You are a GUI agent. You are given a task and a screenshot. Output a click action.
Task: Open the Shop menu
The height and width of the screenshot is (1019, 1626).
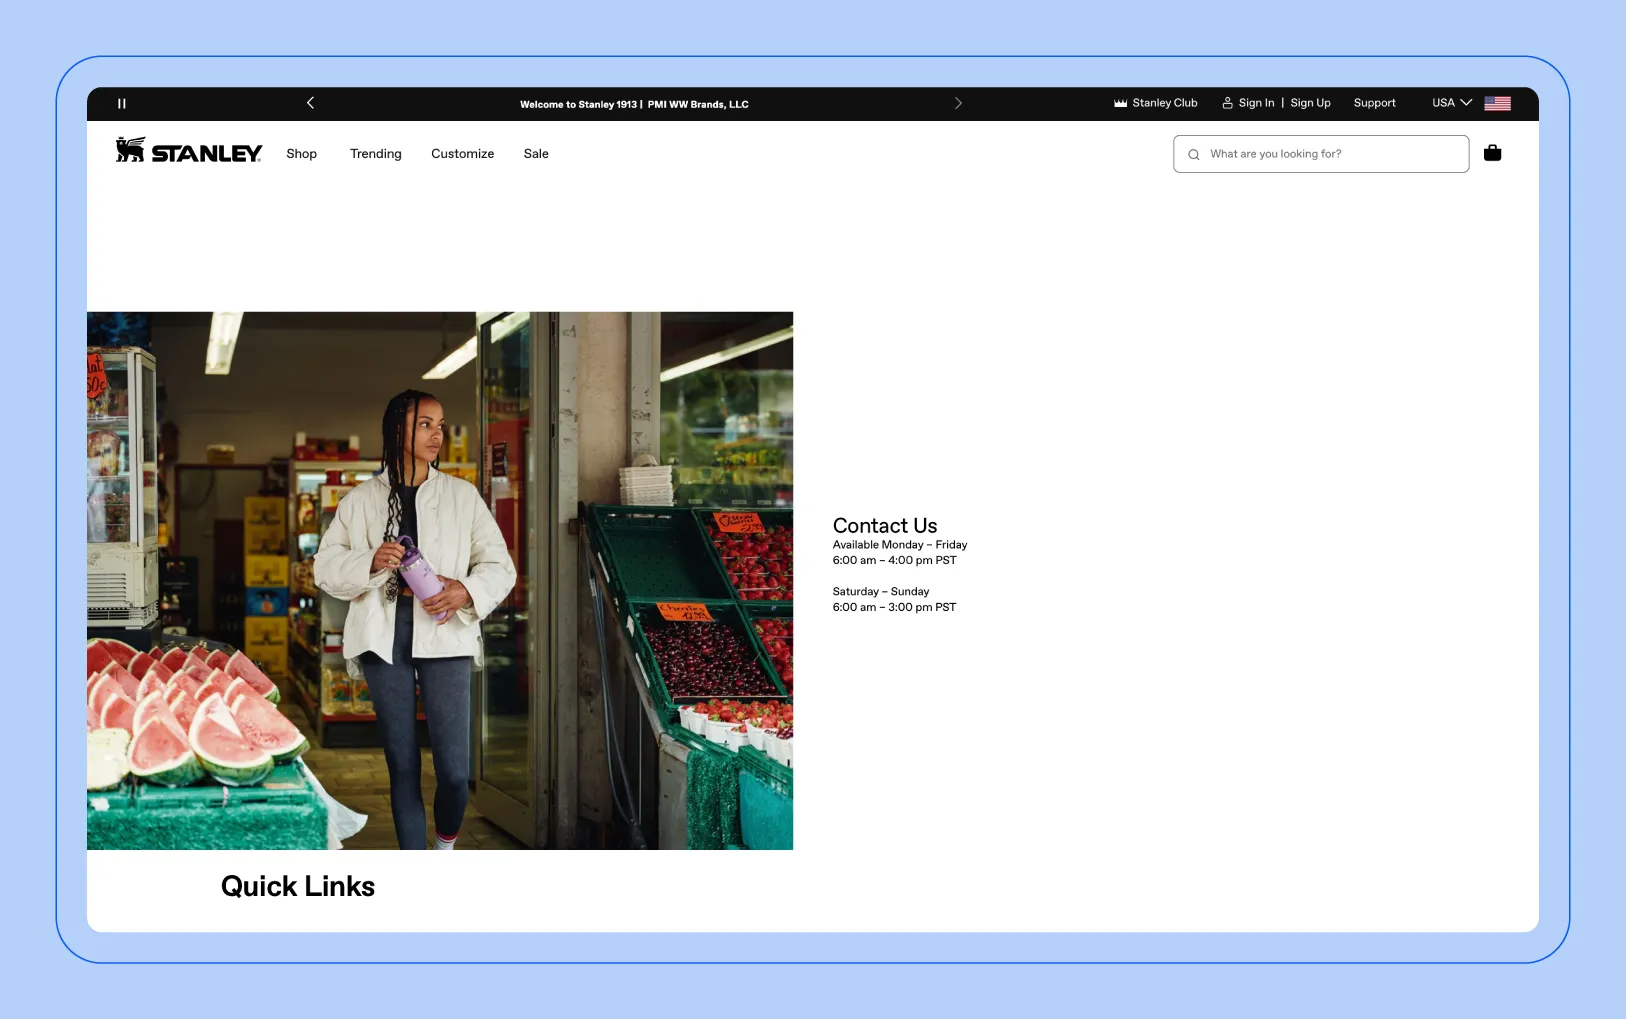click(x=301, y=154)
